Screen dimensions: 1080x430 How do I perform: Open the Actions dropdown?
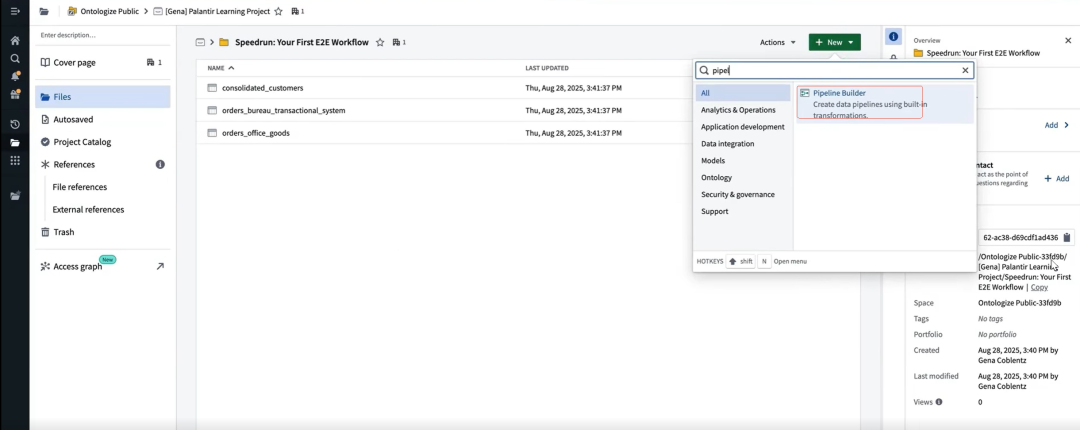pyautogui.click(x=778, y=42)
